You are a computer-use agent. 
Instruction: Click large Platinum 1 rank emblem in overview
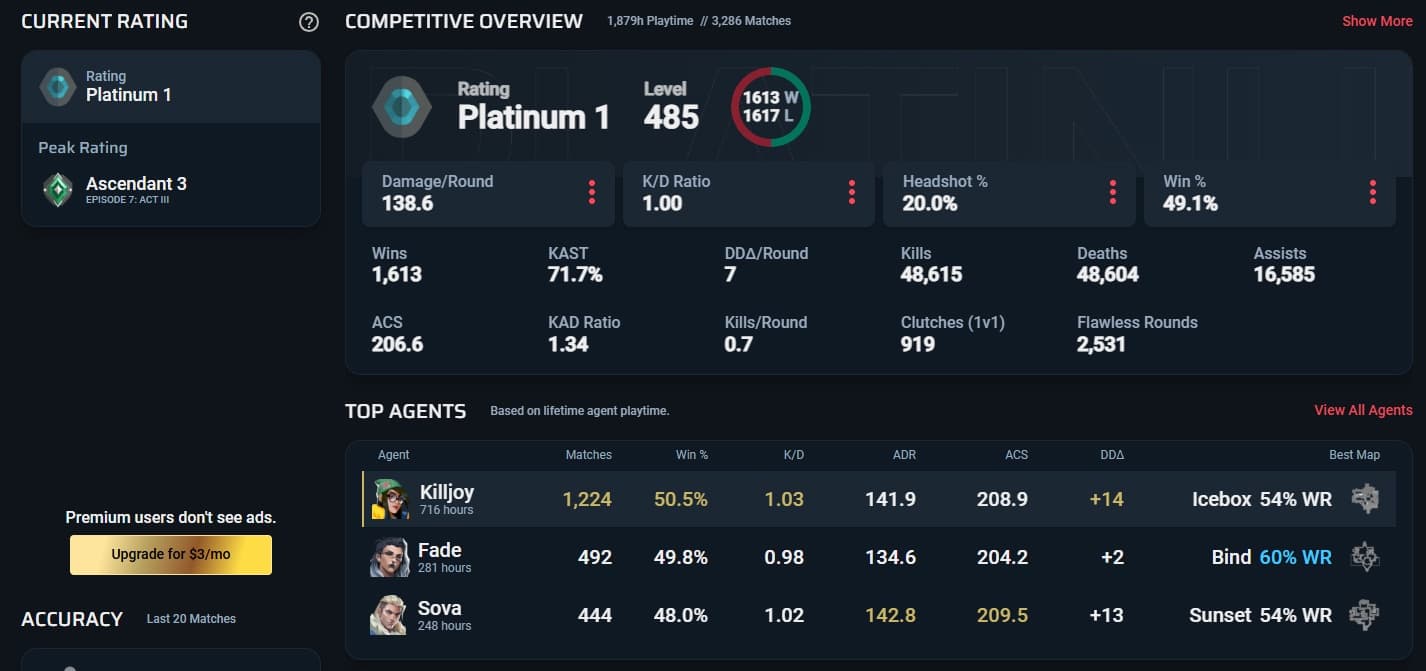point(402,105)
